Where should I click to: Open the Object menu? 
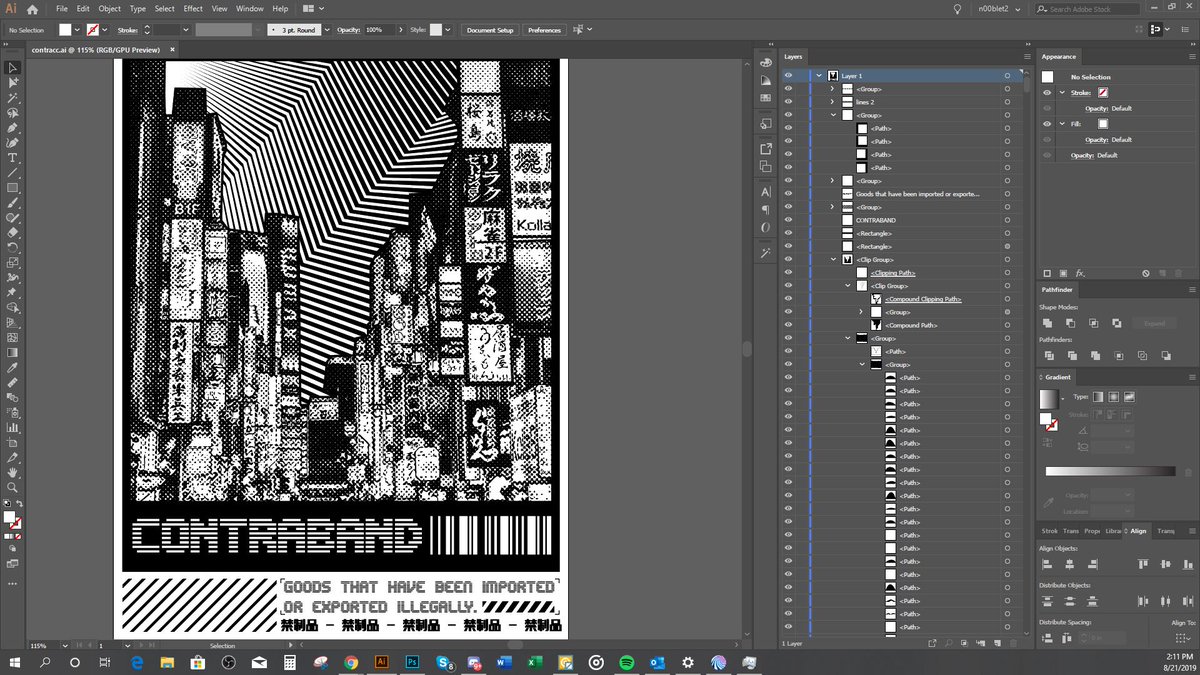coord(109,9)
